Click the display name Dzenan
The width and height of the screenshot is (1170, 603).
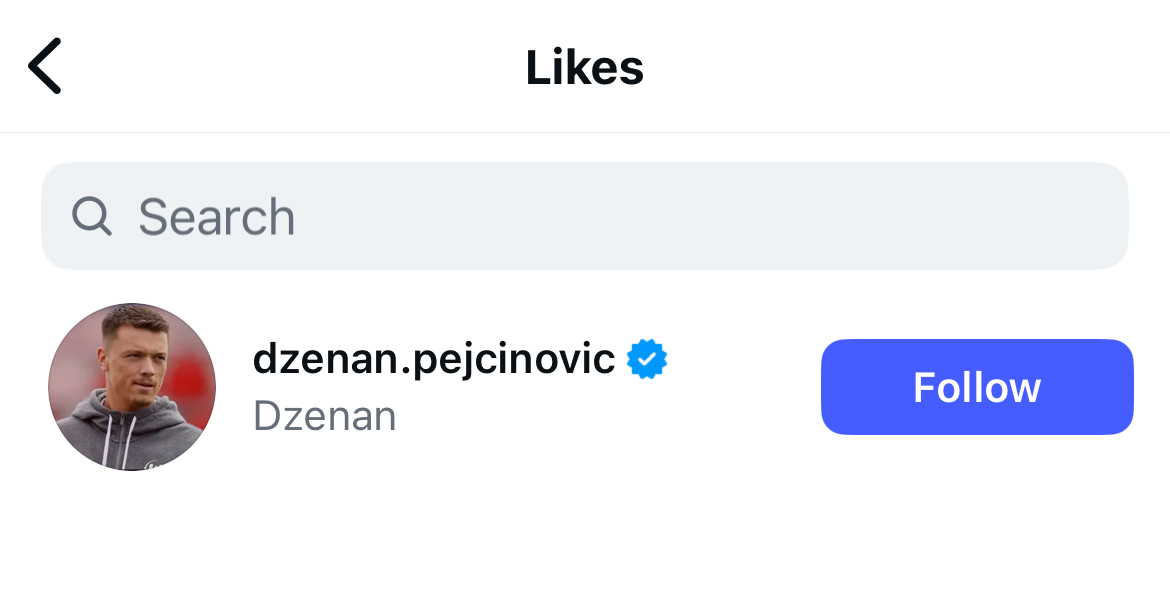click(x=325, y=416)
